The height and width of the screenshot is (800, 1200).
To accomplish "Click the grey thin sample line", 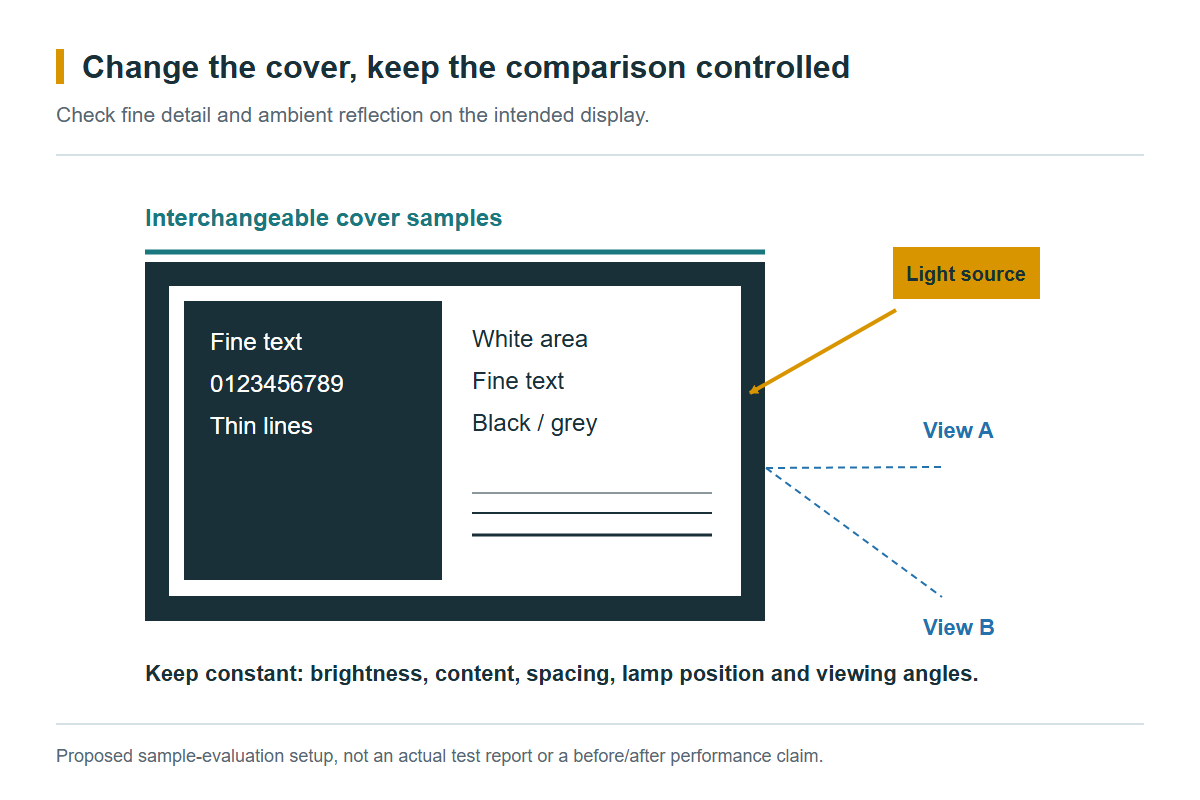I will (592, 493).
